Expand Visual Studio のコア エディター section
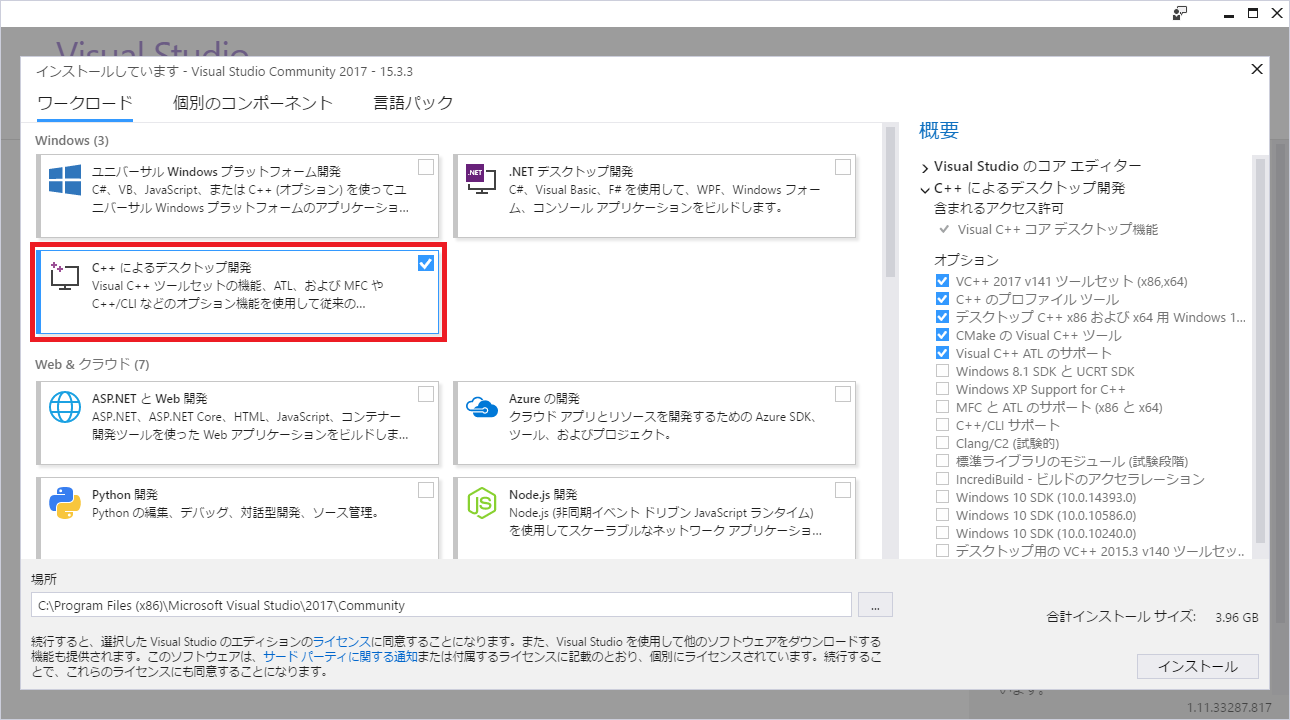 click(x=925, y=167)
